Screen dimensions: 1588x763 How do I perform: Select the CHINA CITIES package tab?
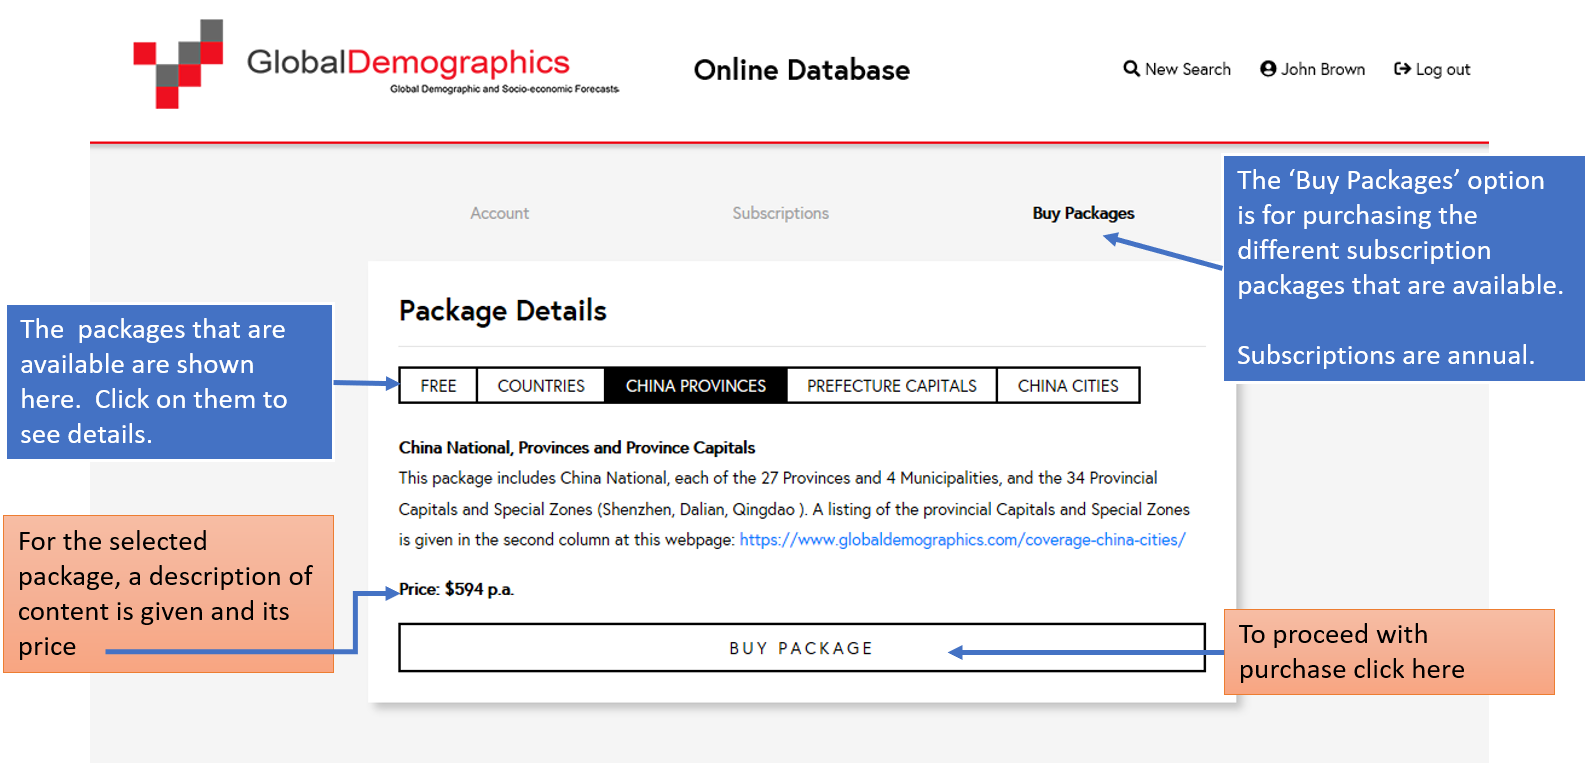[x=1068, y=386]
